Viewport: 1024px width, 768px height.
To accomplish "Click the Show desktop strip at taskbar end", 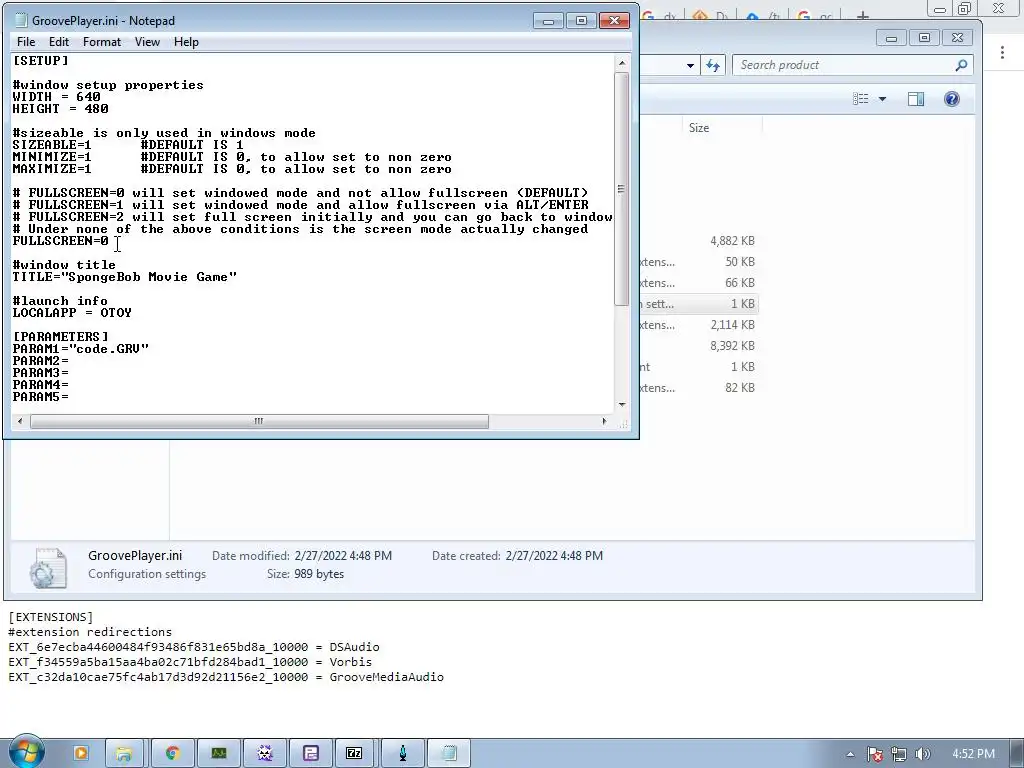I will (x=1017, y=754).
